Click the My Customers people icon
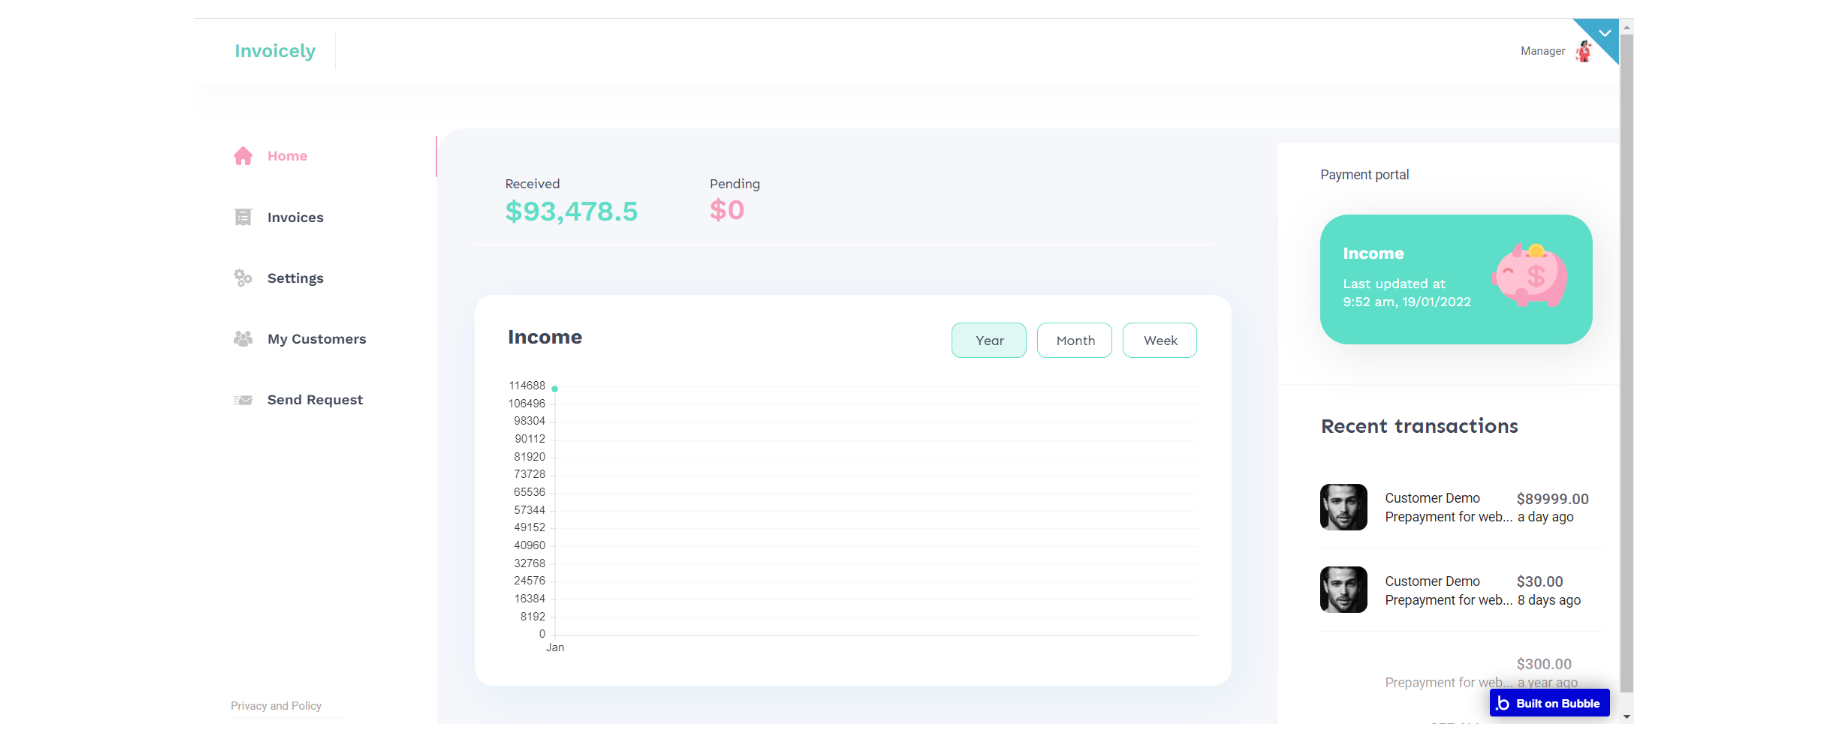Viewport: 1830px width, 734px height. point(243,339)
